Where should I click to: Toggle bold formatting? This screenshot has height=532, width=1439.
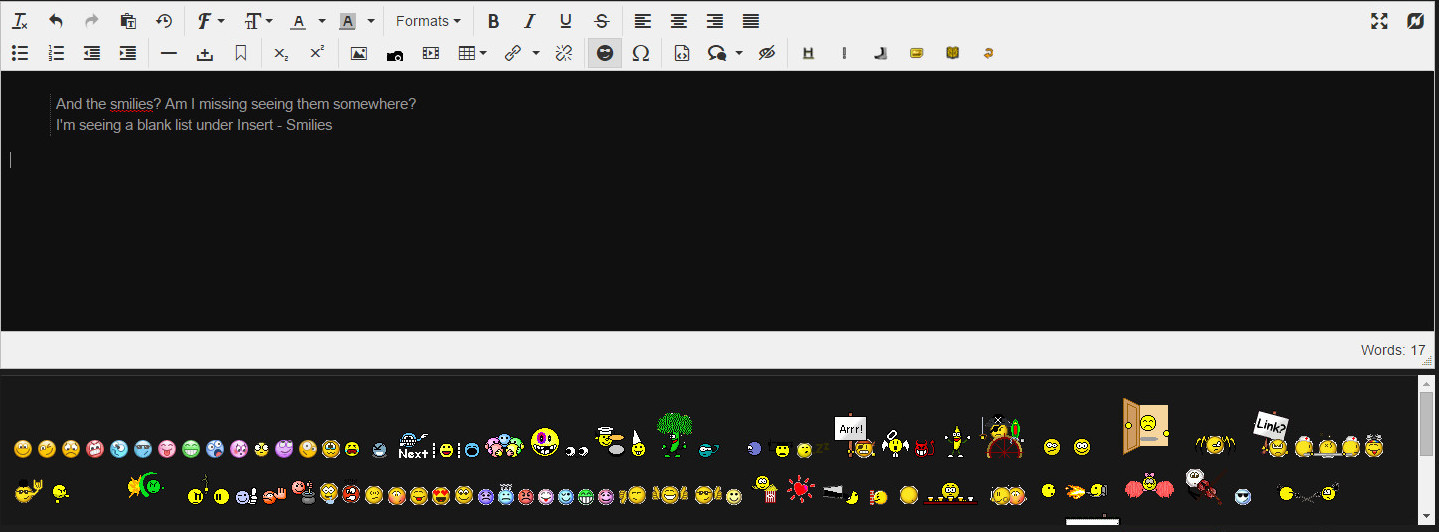493,21
